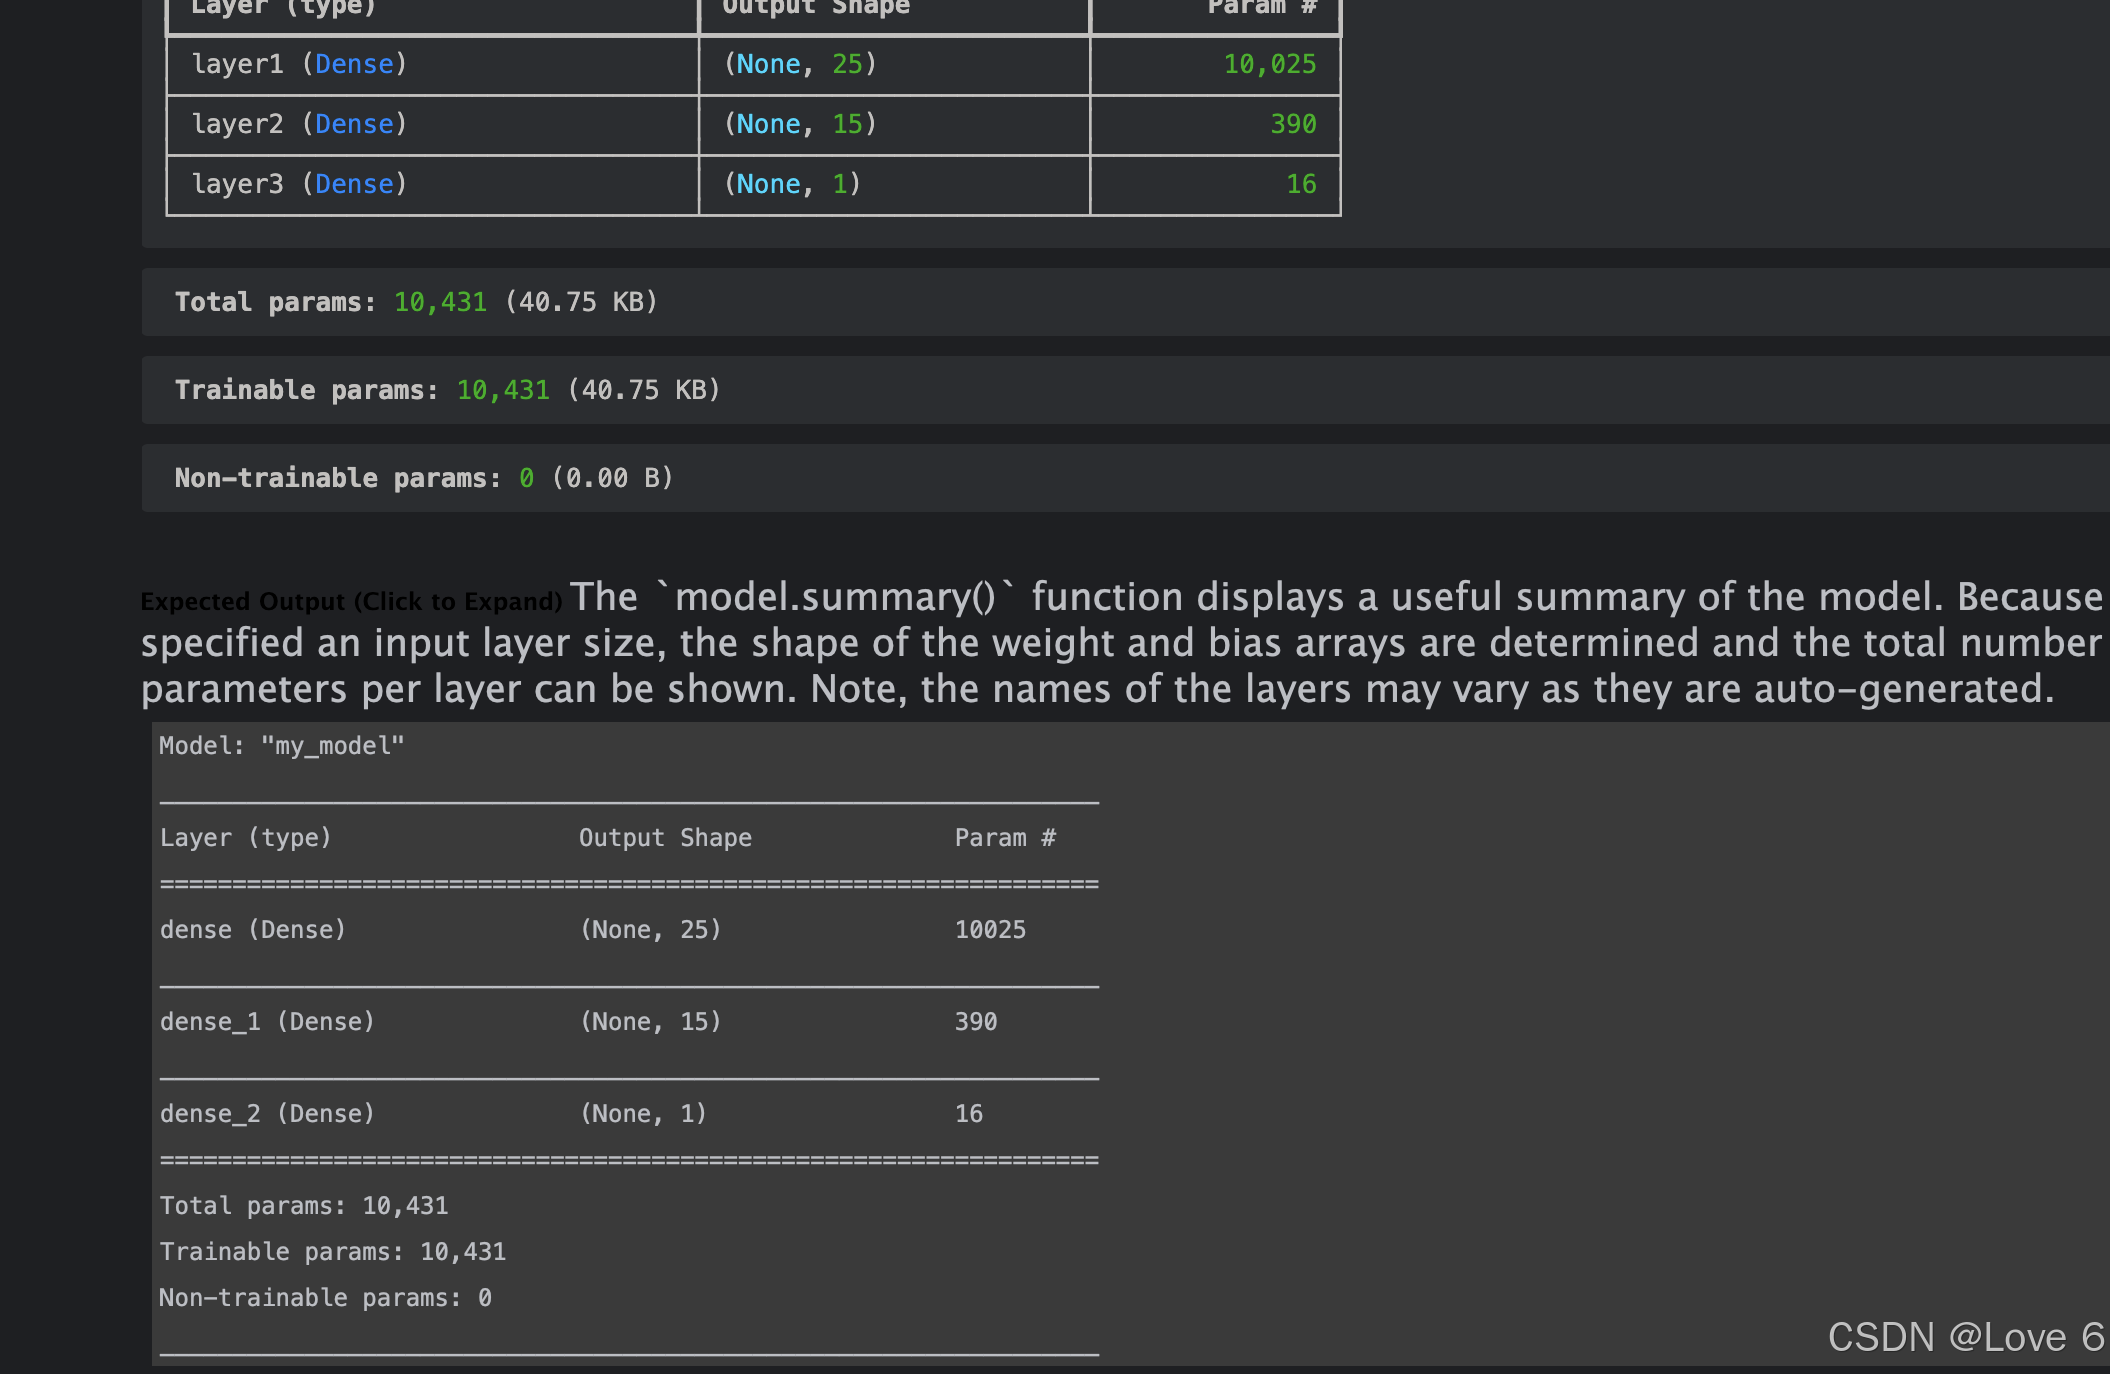Click '(None, 1)' in layer3 row
This screenshot has width=2110, height=1374.
(792, 184)
